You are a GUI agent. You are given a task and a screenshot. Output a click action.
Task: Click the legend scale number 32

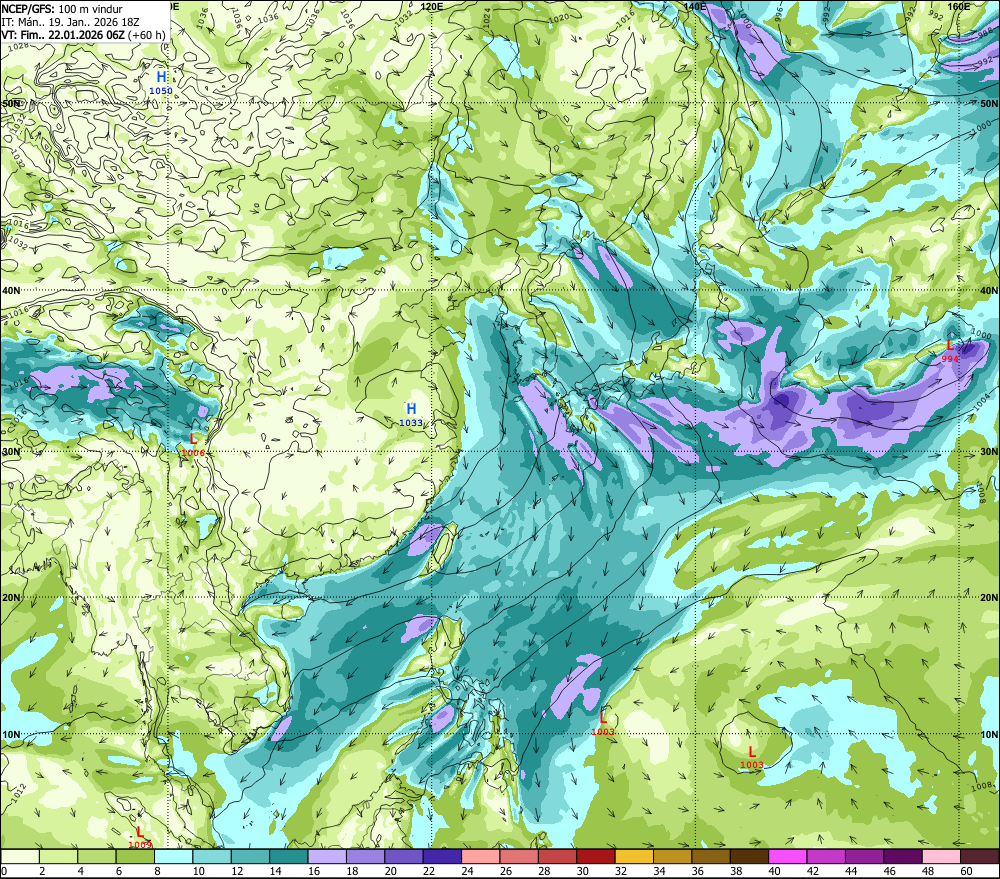click(x=621, y=871)
